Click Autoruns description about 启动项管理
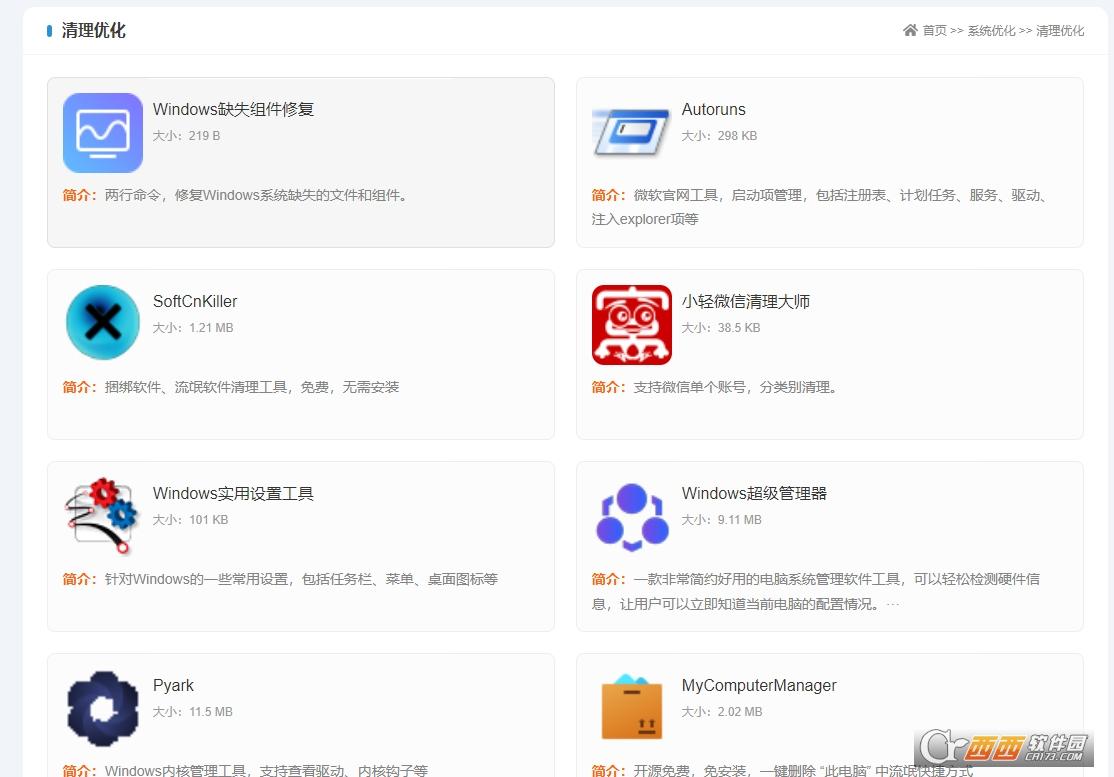1114x777 pixels. (821, 207)
